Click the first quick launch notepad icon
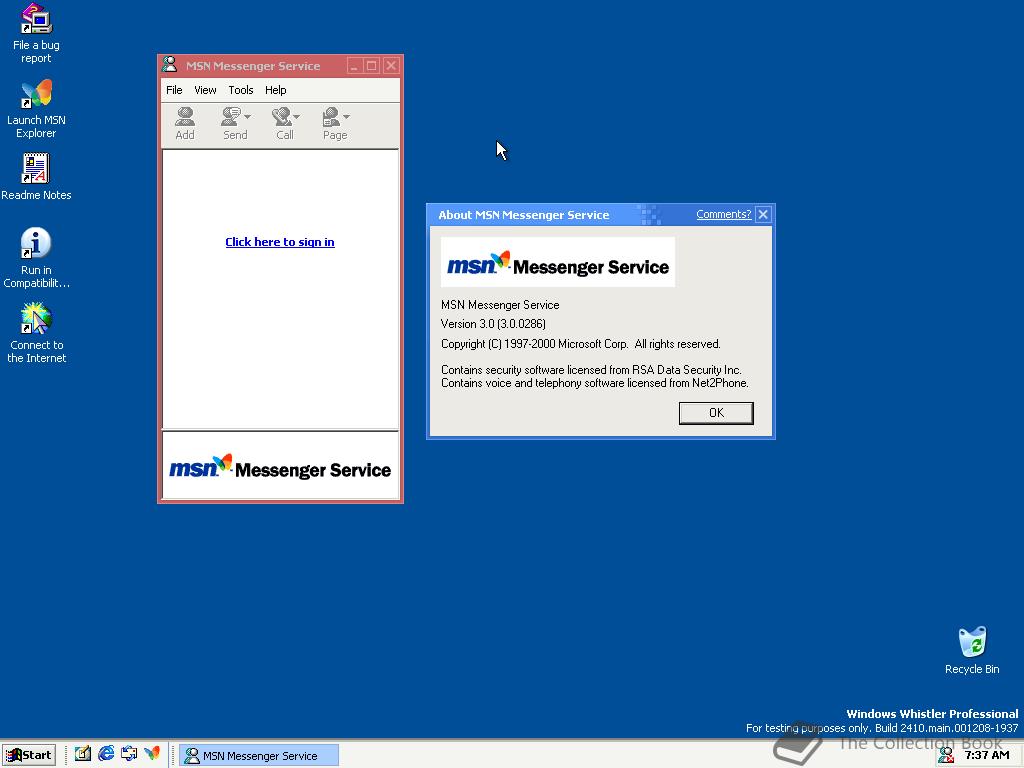The image size is (1024, 768). [x=82, y=754]
